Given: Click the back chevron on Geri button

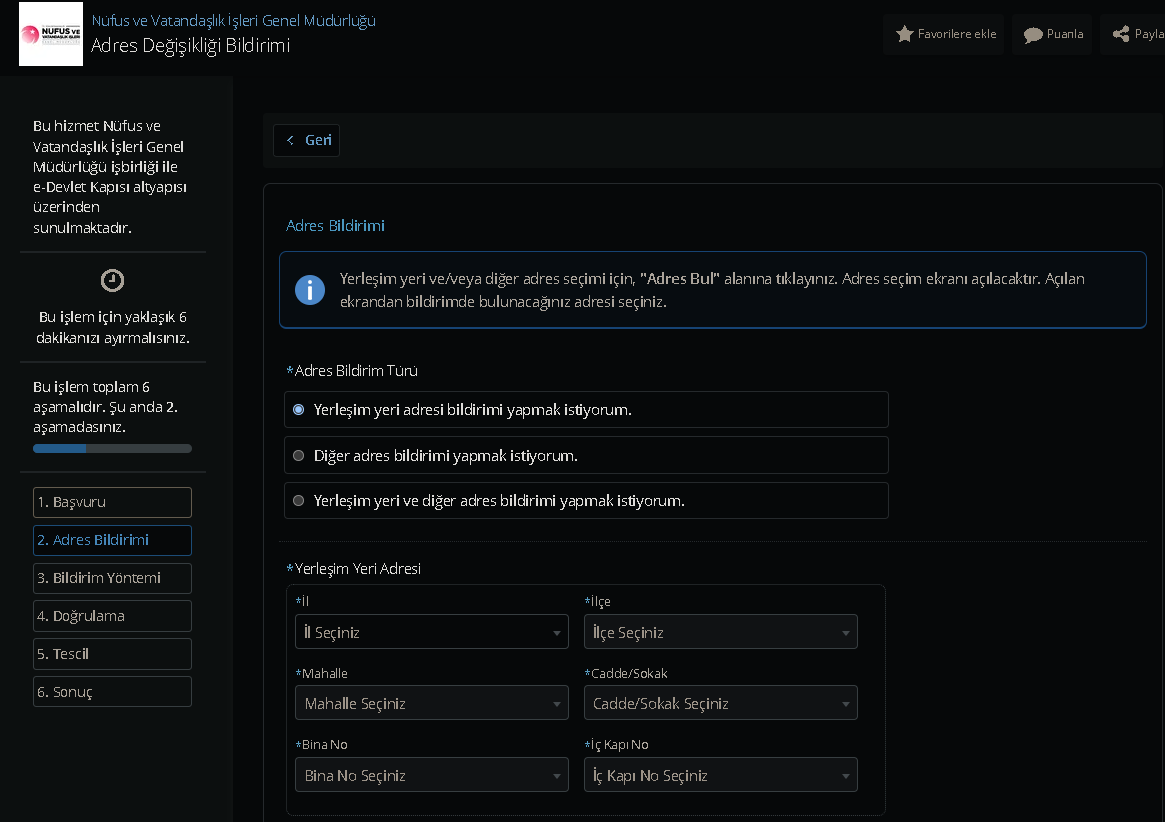Looking at the screenshot, I should pyautogui.click(x=290, y=140).
